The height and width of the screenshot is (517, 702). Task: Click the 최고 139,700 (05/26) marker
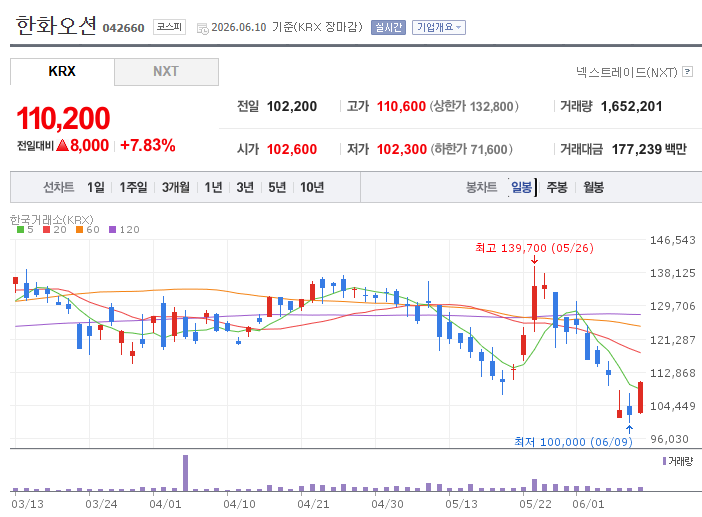point(534,248)
